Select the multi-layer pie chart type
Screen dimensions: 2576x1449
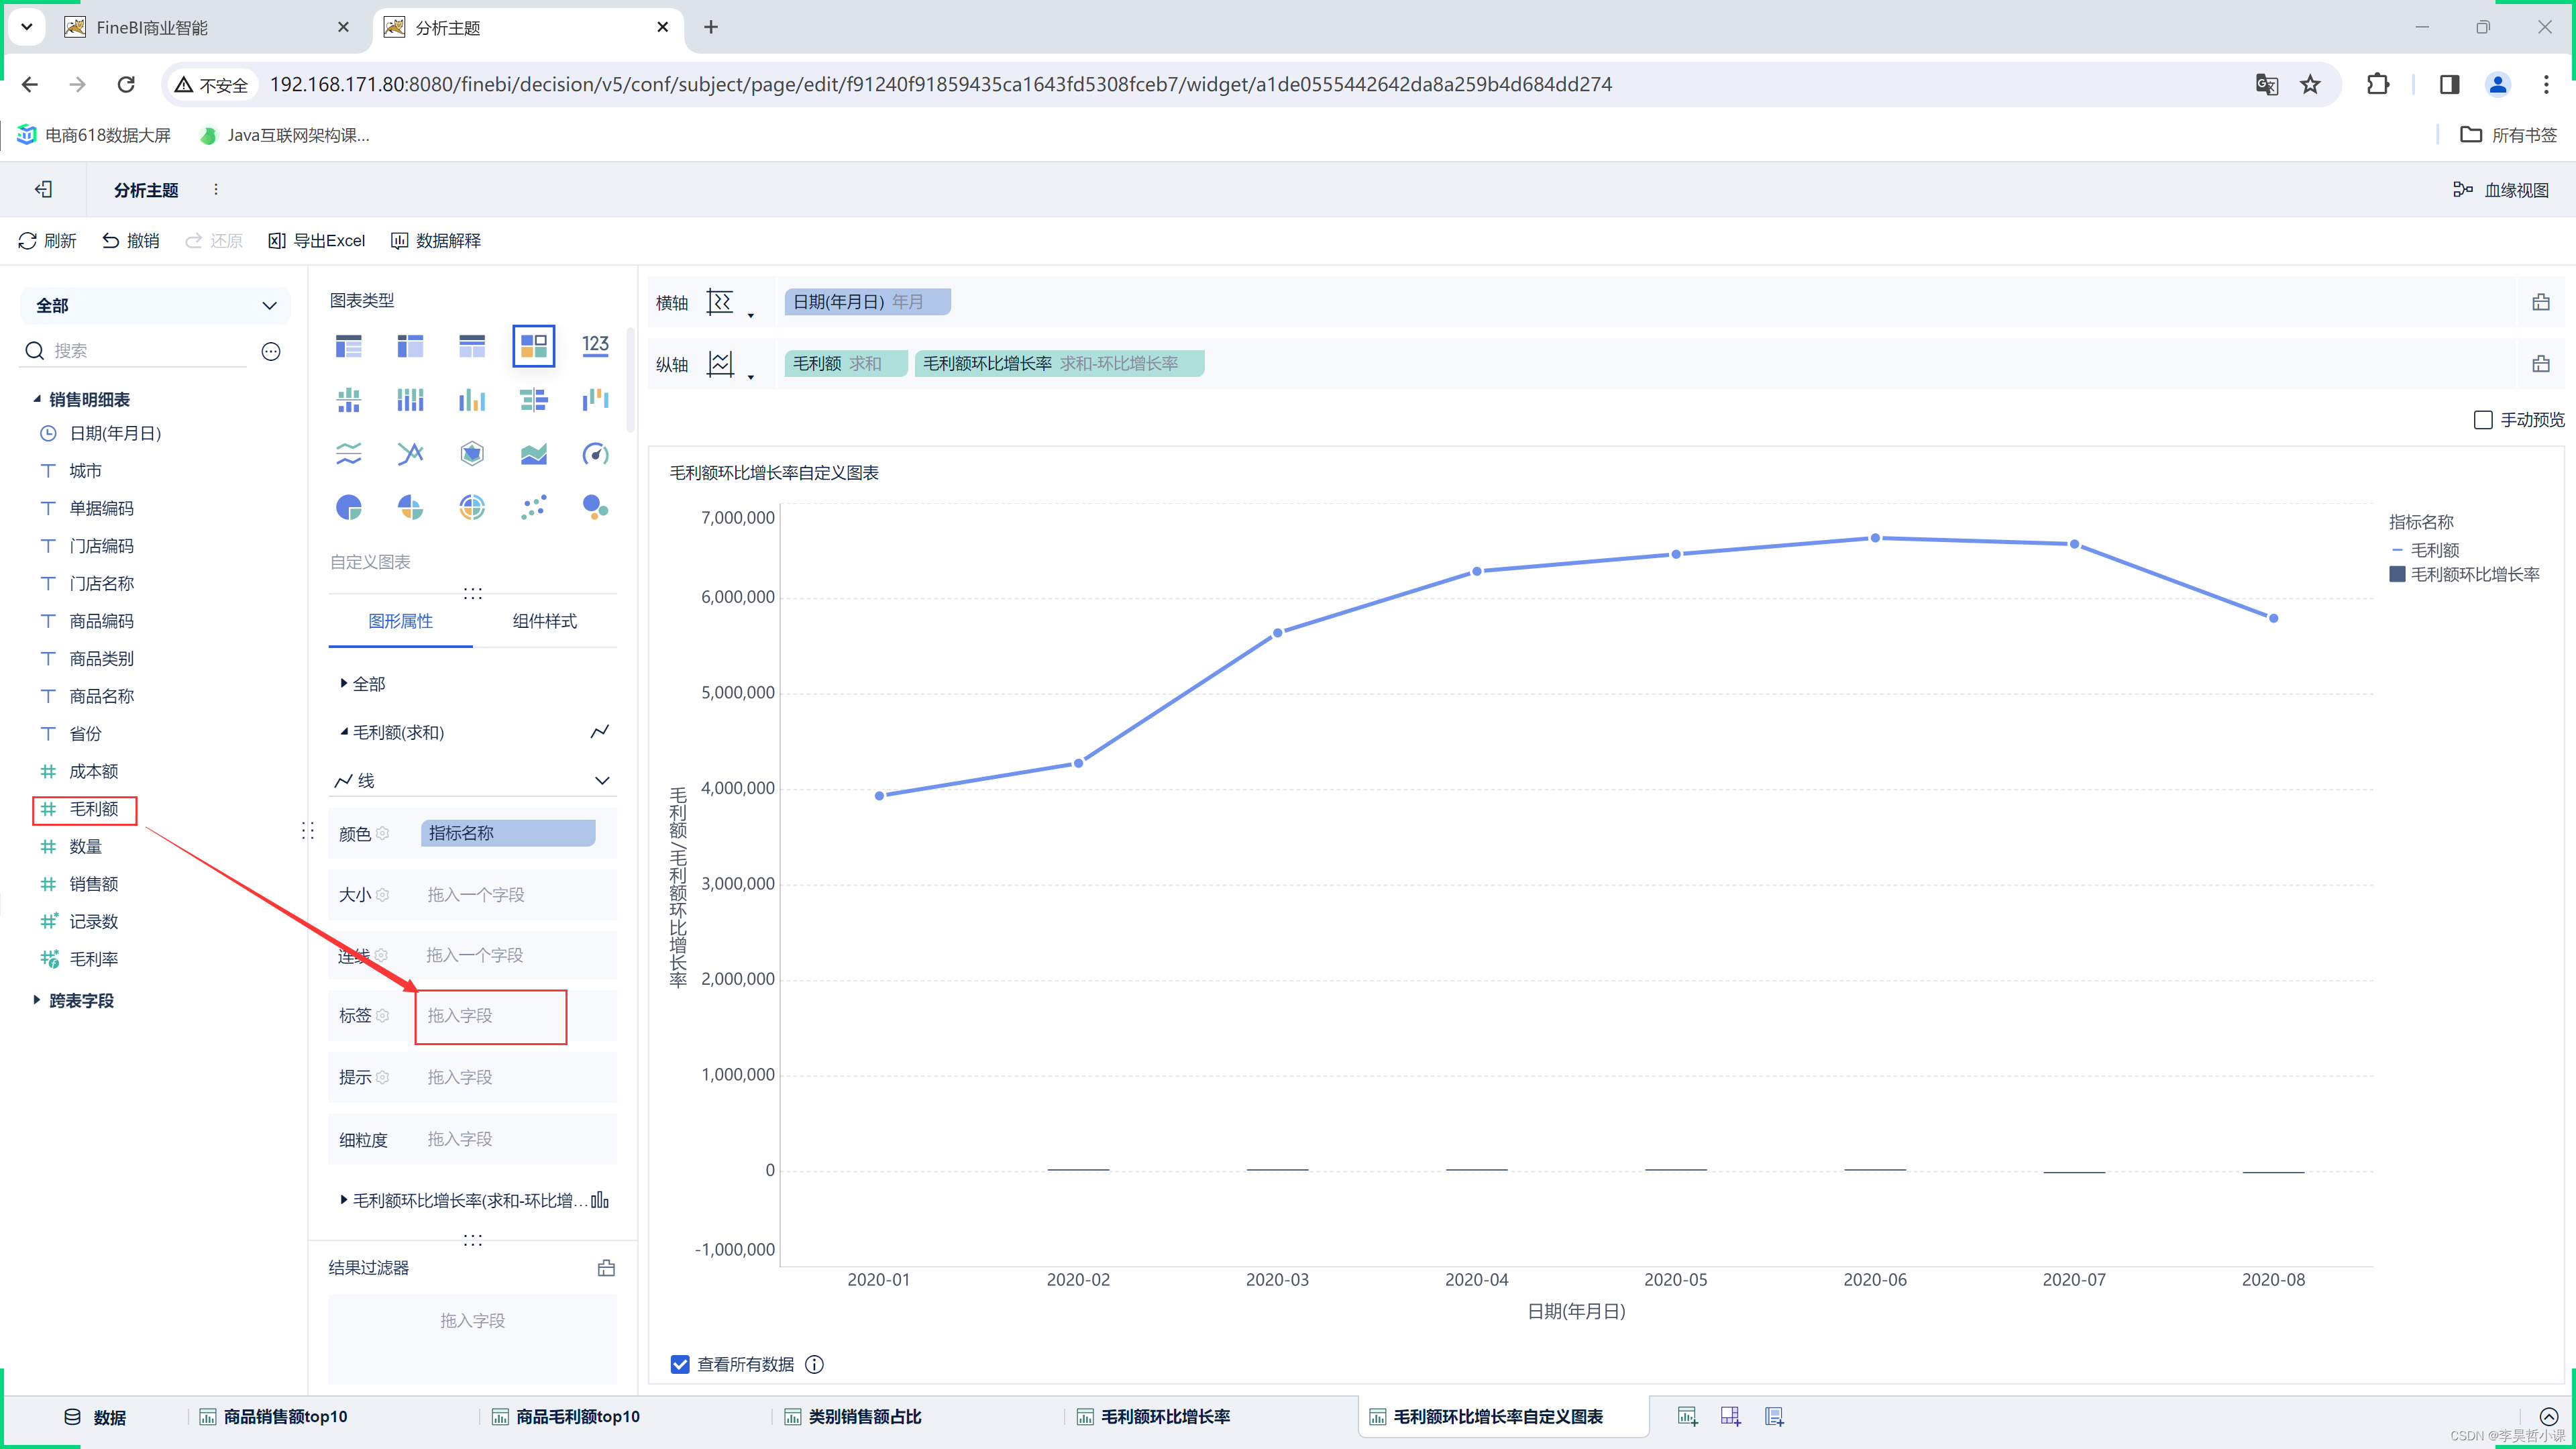coord(472,507)
